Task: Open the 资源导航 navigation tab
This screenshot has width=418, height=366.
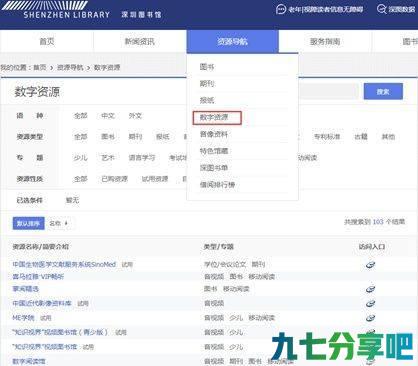Action: [x=232, y=41]
